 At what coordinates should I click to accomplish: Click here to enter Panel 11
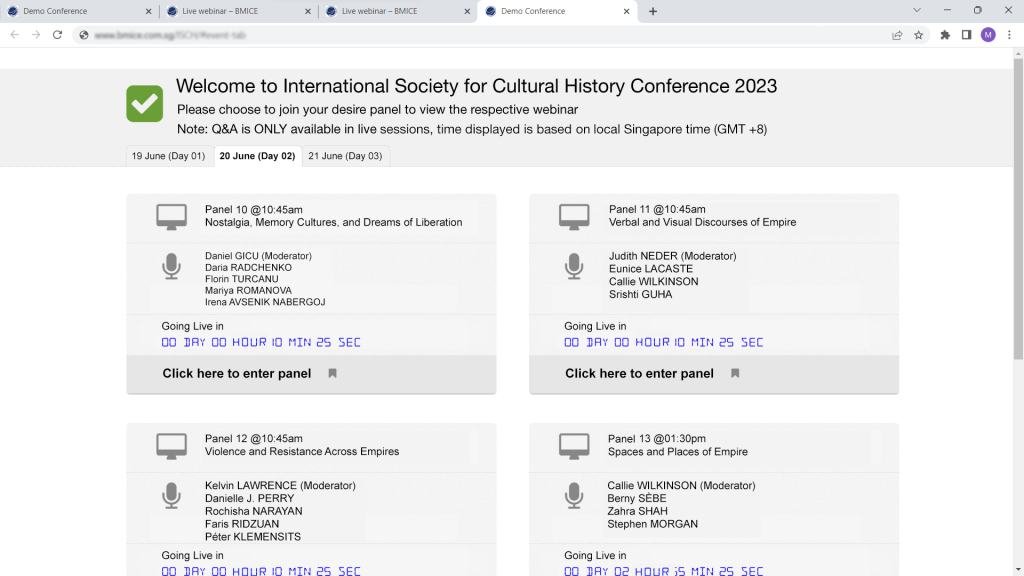pyautogui.click(x=639, y=374)
